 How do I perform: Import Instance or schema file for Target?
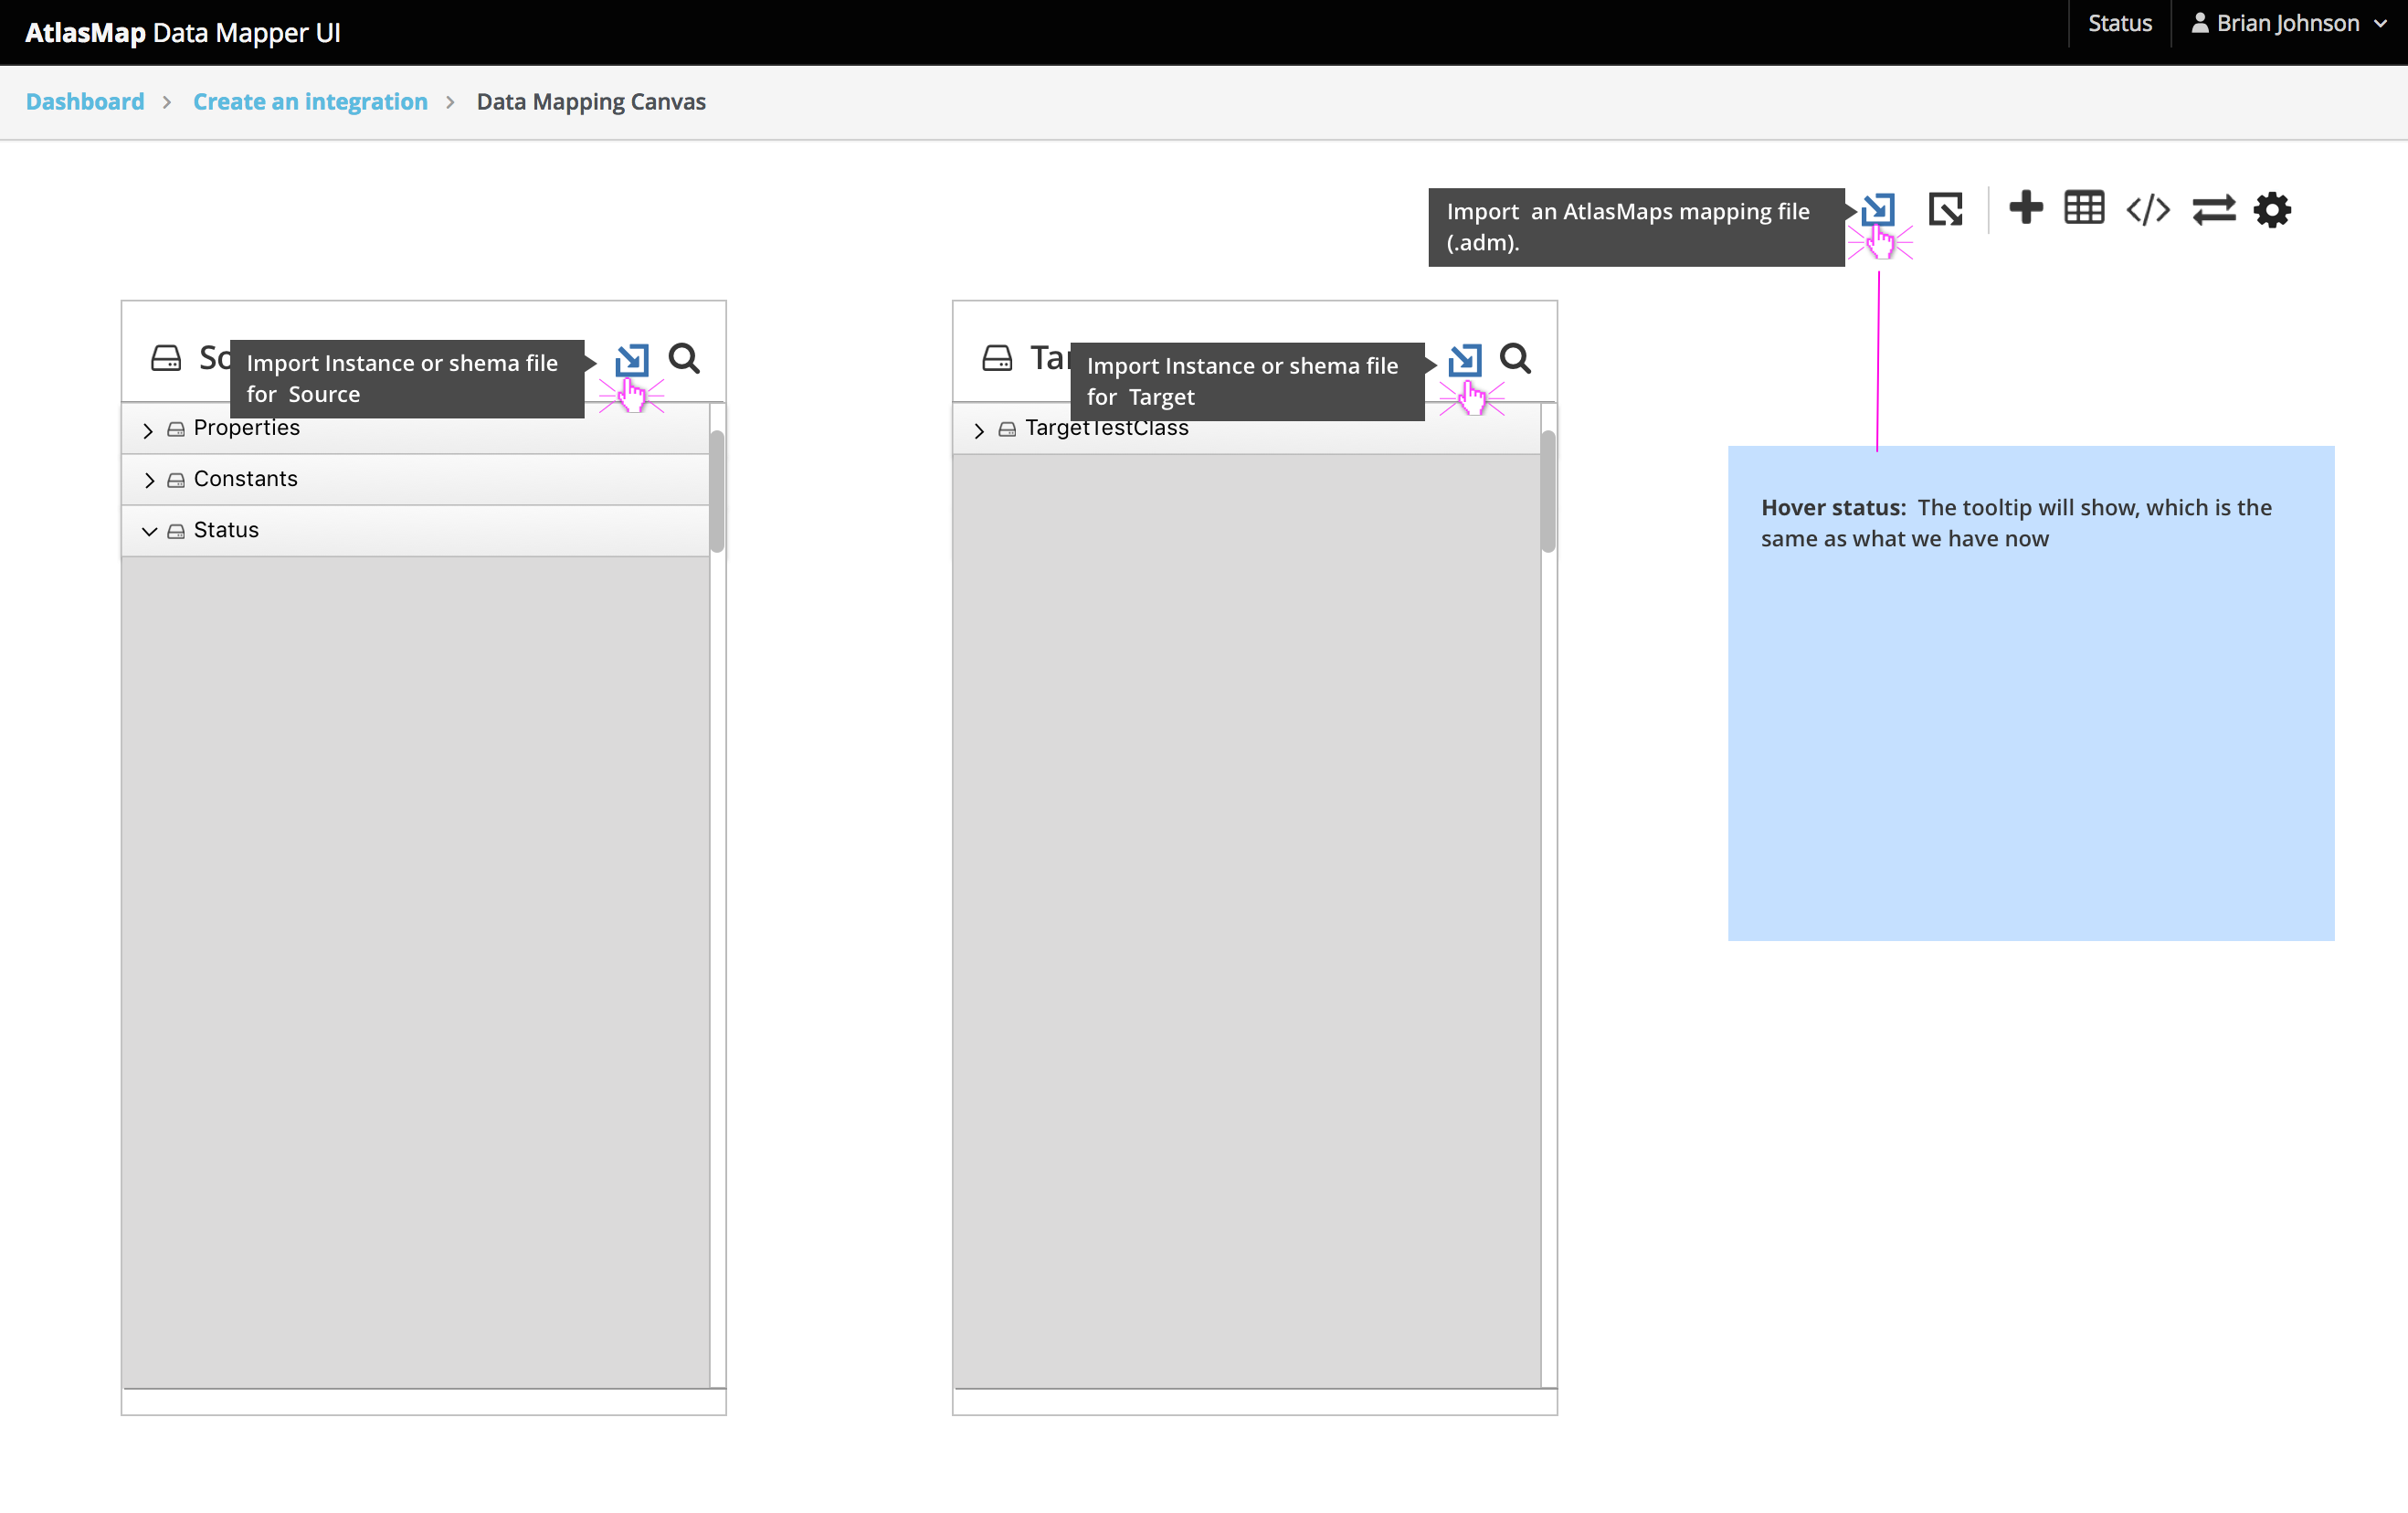tap(1464, 360)
